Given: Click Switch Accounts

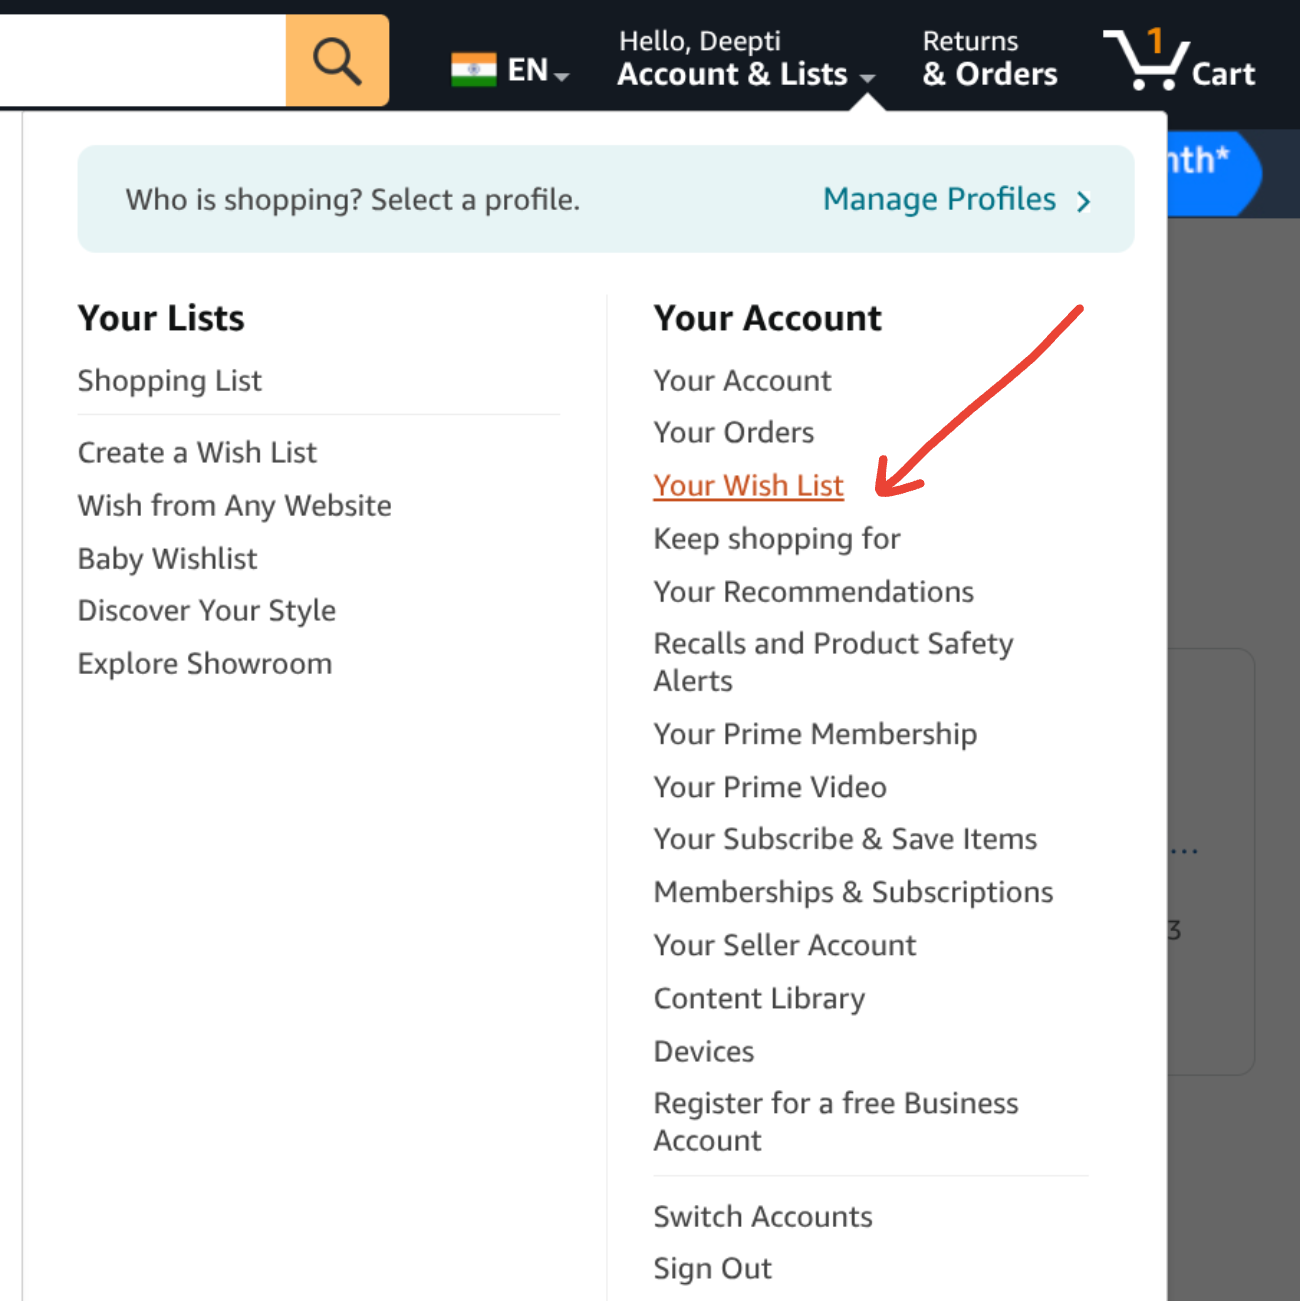Looking at the screenshot, I should click(x=762, y=1216).
